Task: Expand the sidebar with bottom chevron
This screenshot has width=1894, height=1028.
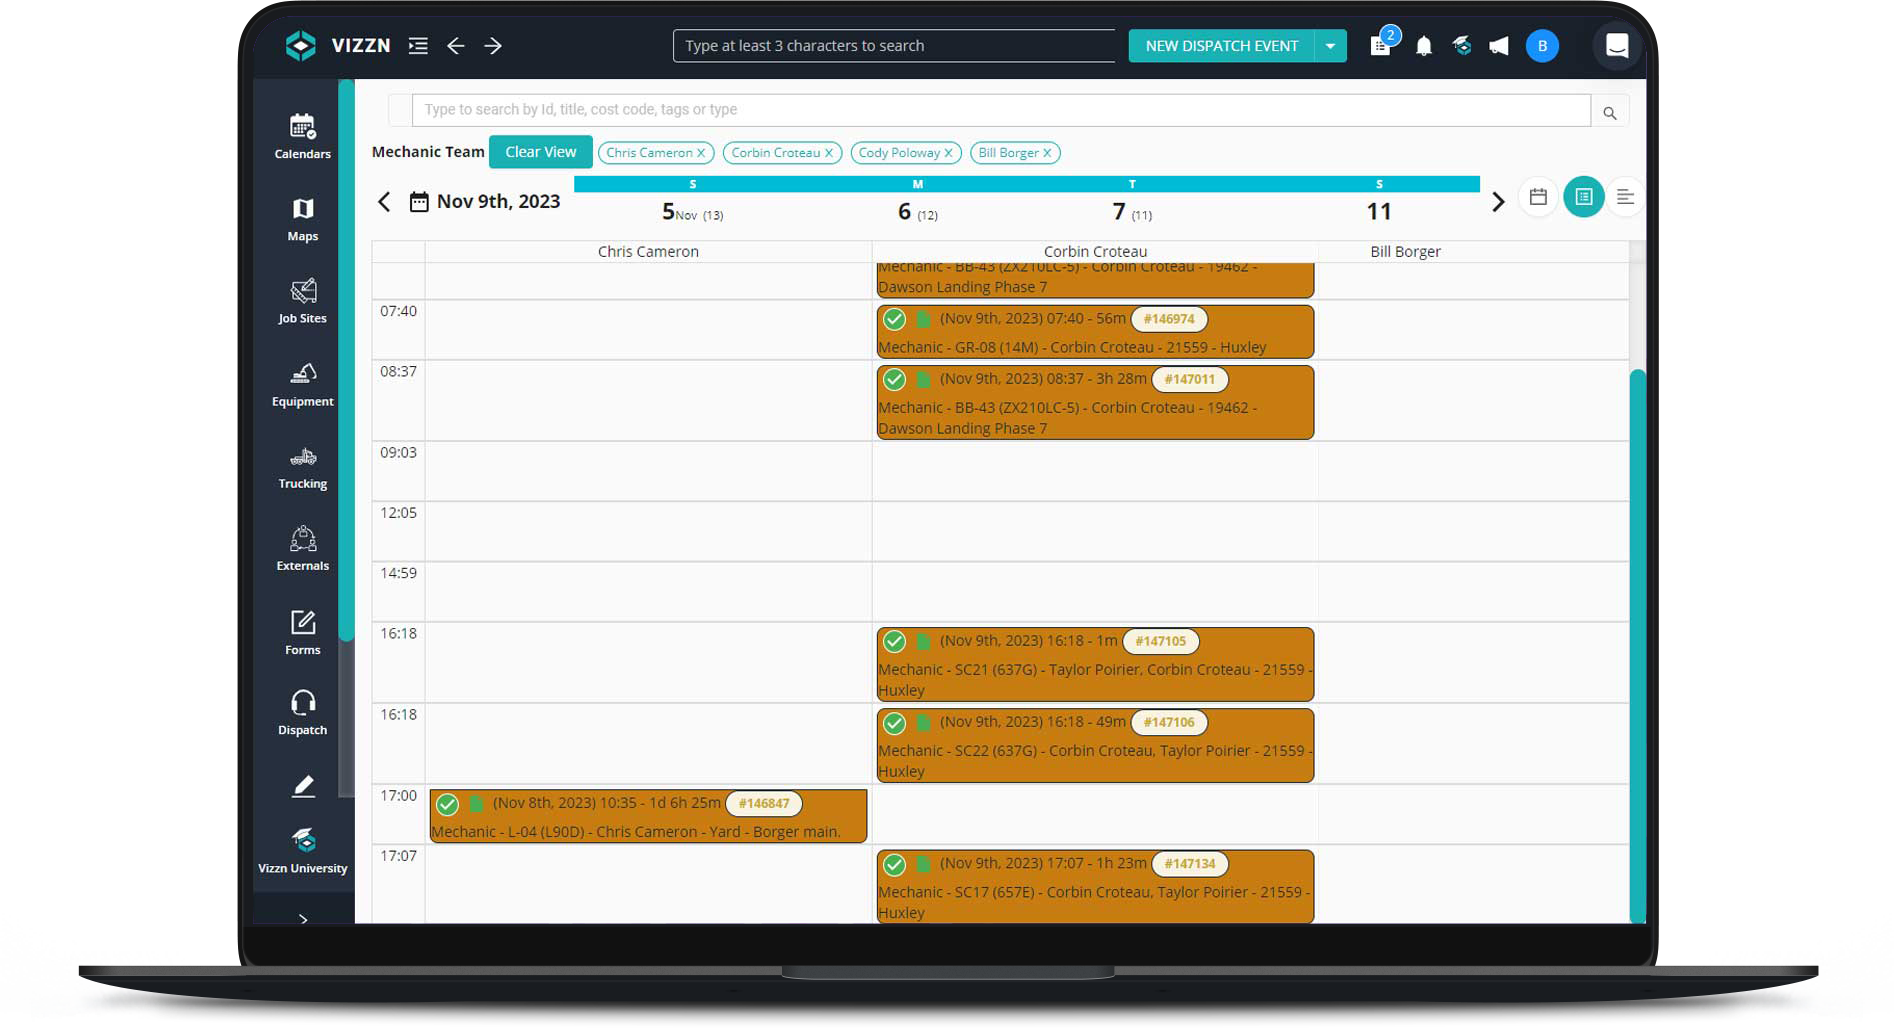Action: [x=303, y=917]
